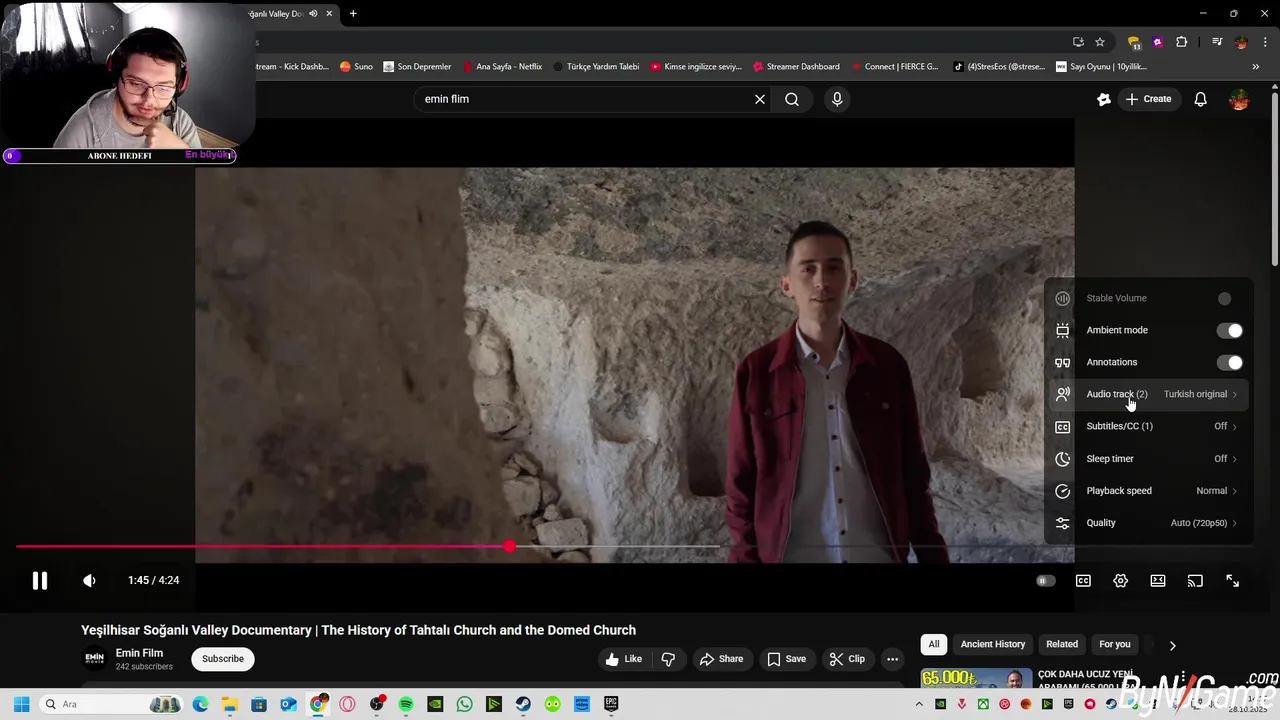Click the page's vertical scrollbar
The width and height of the screenshot is (1280, 720).
(x=1274, y=180)
